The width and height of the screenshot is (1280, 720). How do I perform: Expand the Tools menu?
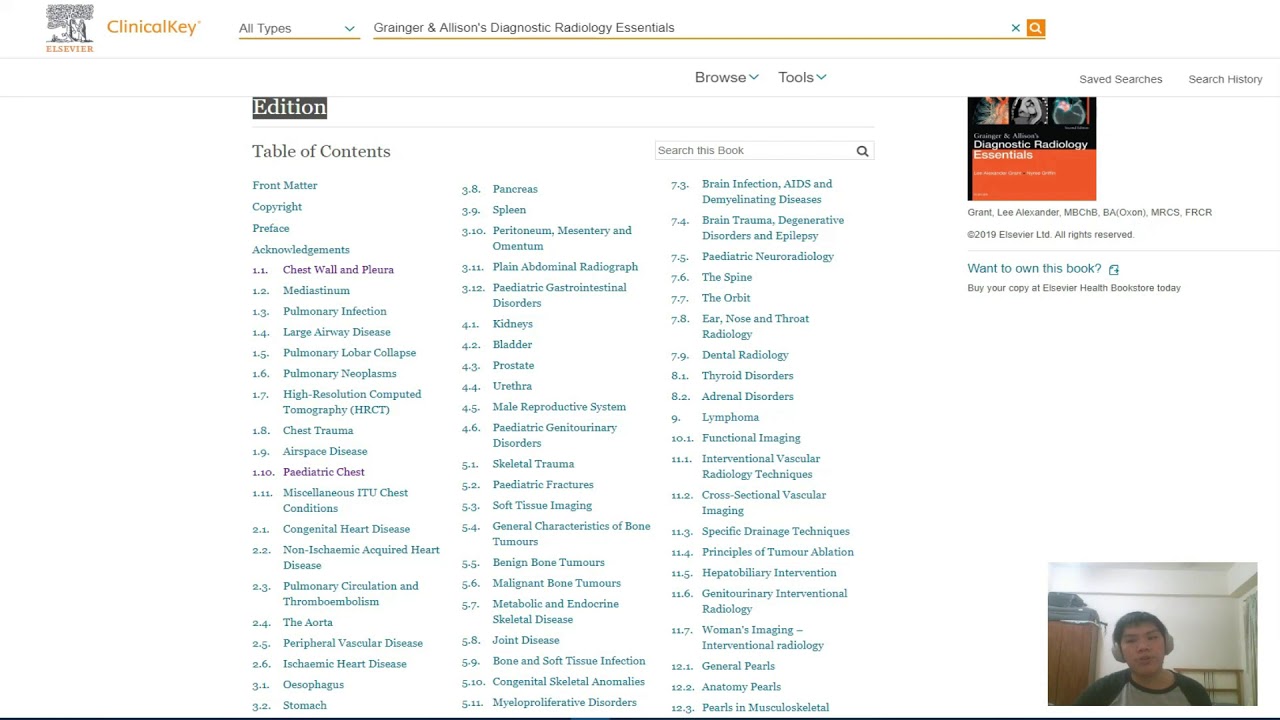(802, 77)
